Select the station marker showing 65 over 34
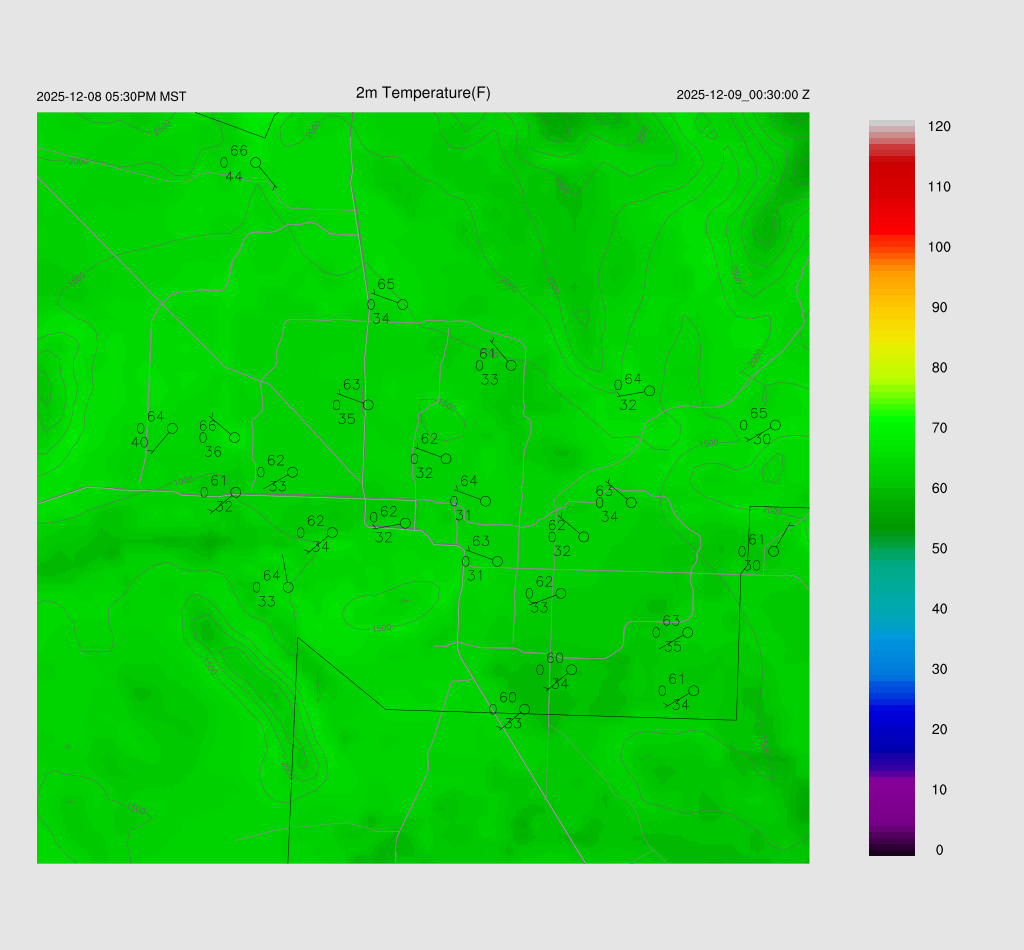Image resolution: width=1024 pixels, height=950 pixels. (402, 304)
